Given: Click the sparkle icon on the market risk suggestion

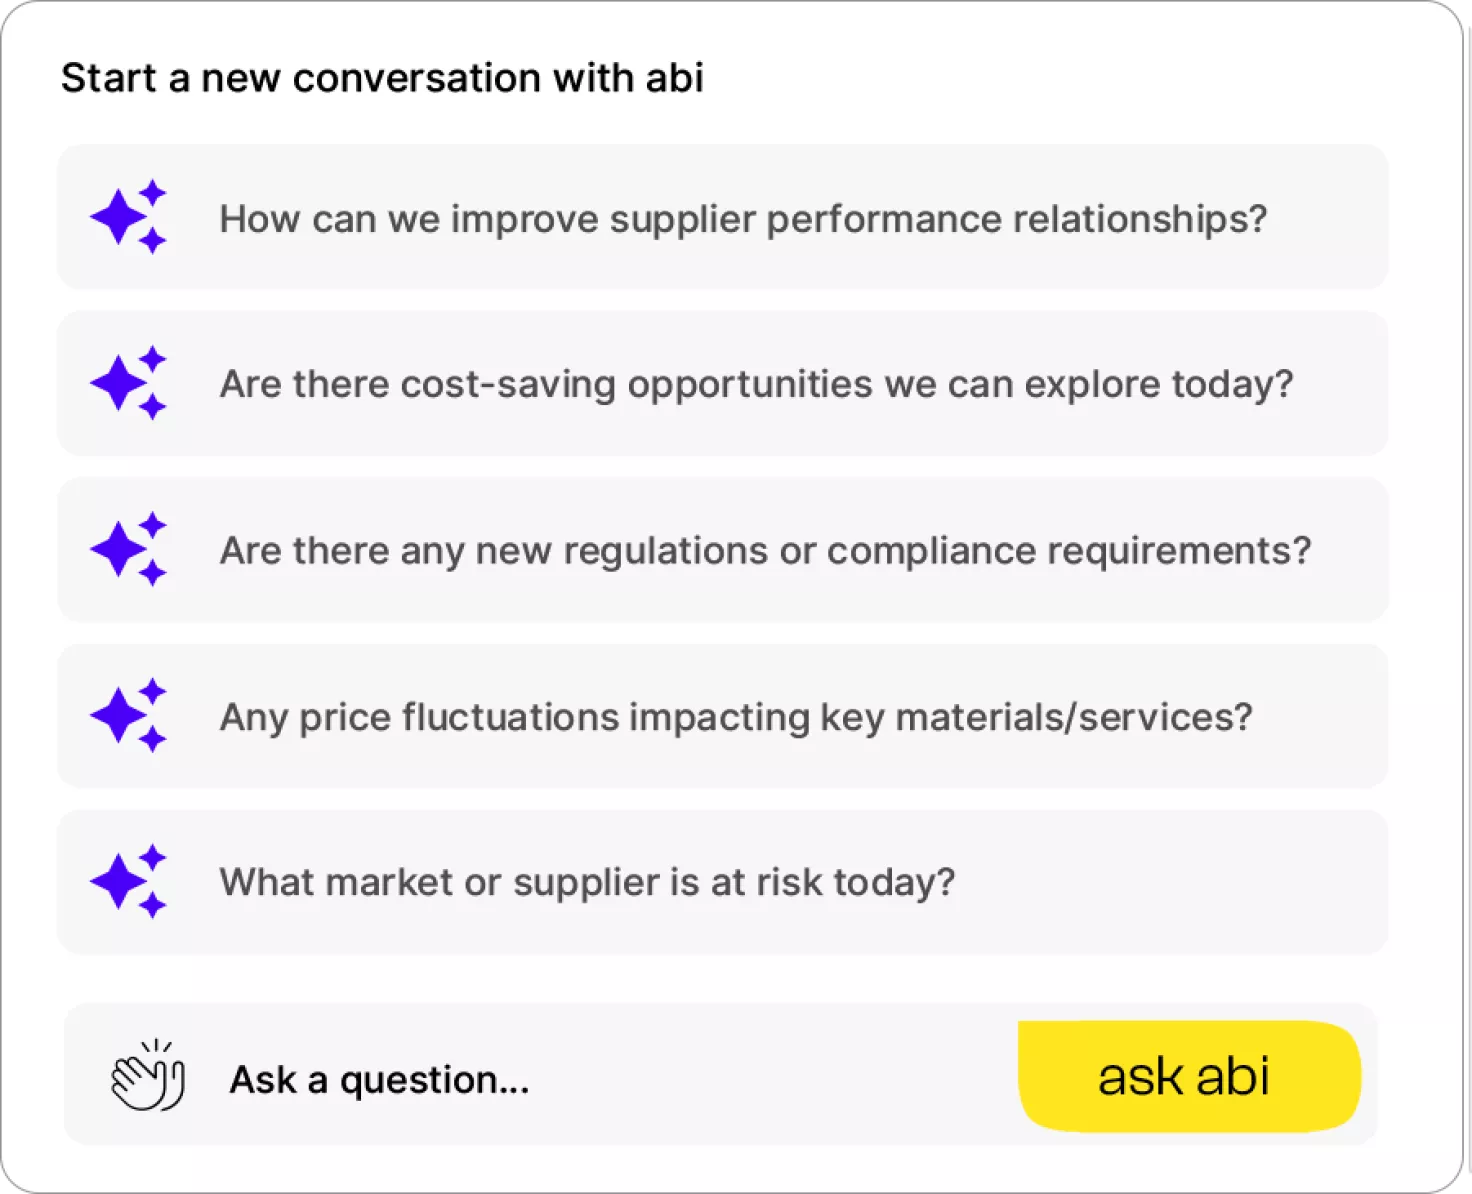Looking at the screenshot, I should [127, 881].
